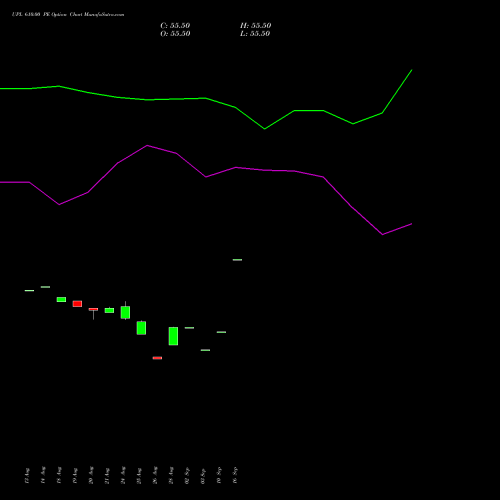Click the '02 Sep' date axis label
Viewport: 500px width, 500px height.
pyautogui.click(x=187, y=475)
